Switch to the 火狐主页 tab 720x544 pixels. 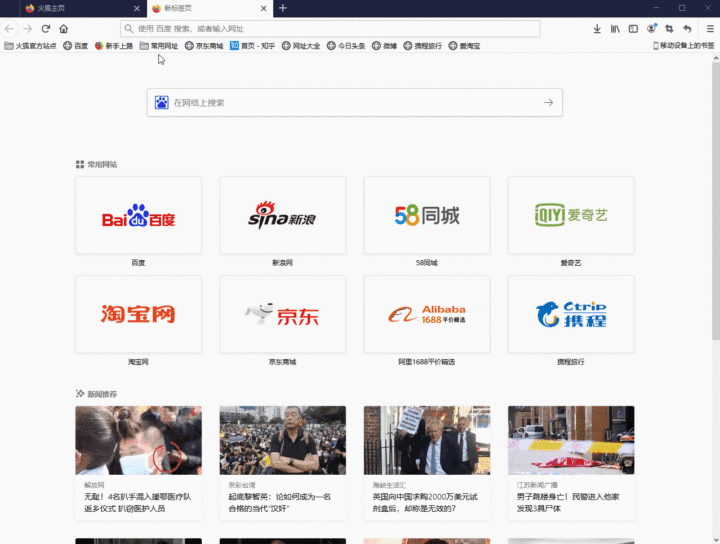83,8
